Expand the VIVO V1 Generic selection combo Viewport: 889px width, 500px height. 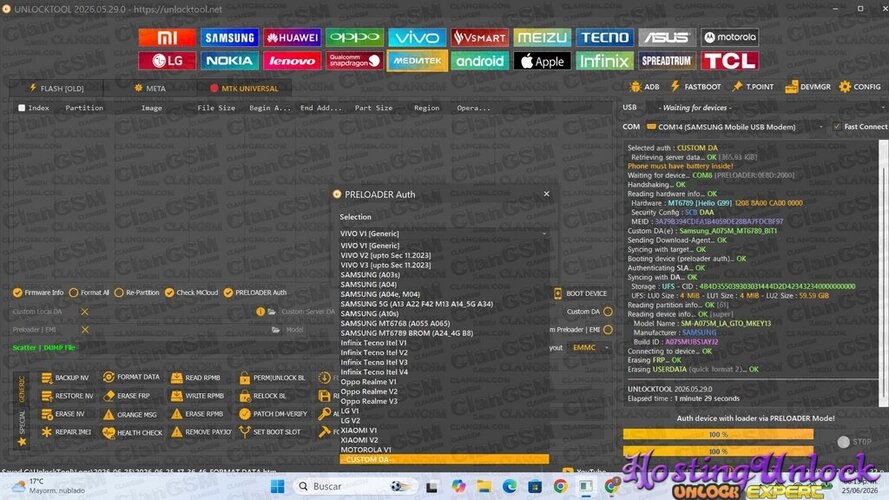pyautogui.click(x=444, y=234)
